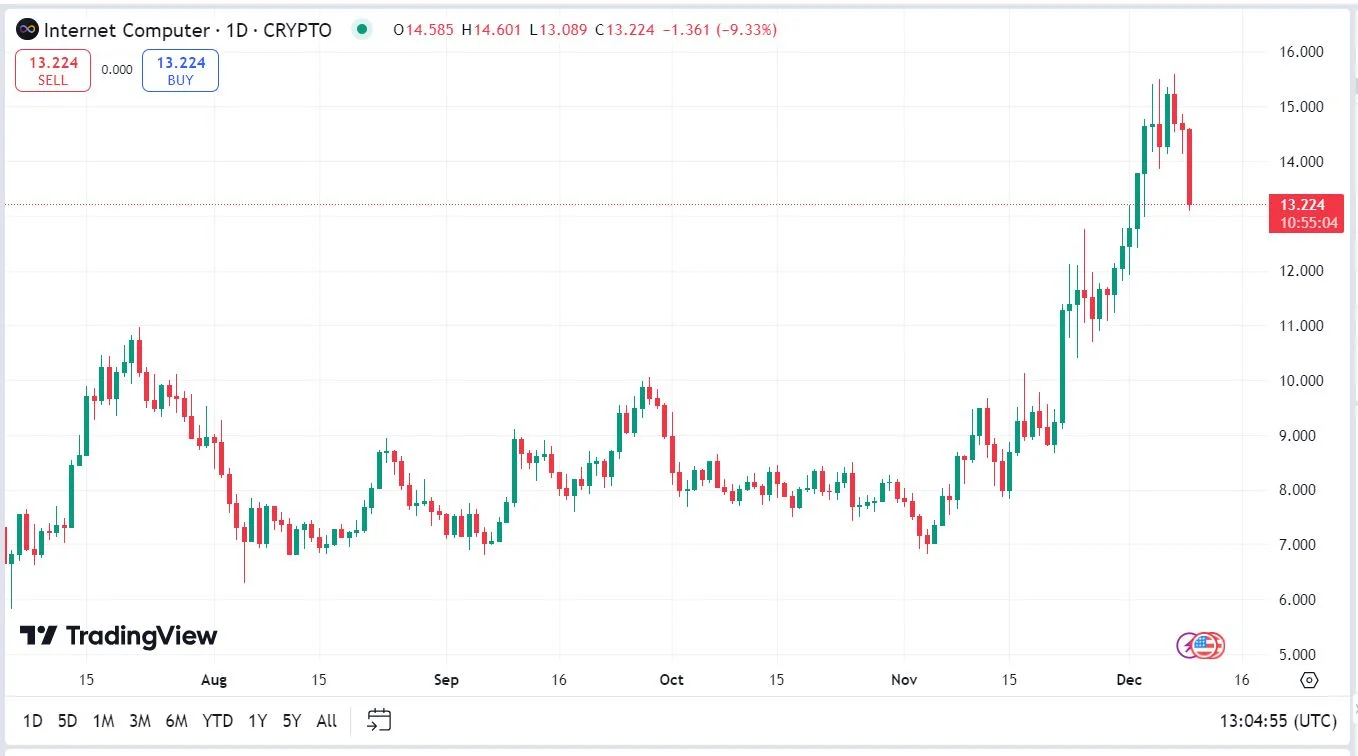Select the 5D time range
Screen dimensions: 1358x756
click(x=67, y=721)
